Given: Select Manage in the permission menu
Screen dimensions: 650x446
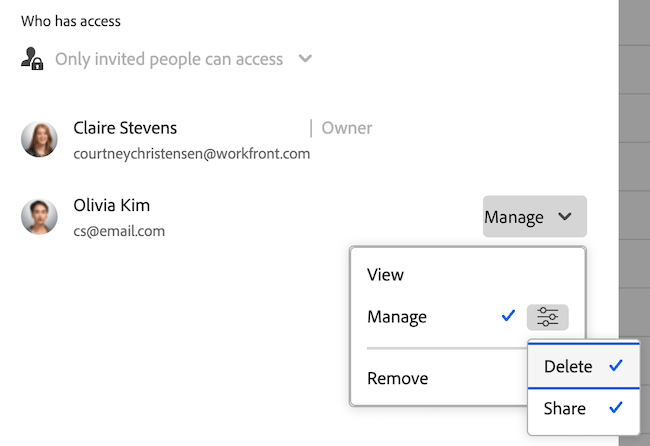Looking at the screenshot, I should [397, 317].
